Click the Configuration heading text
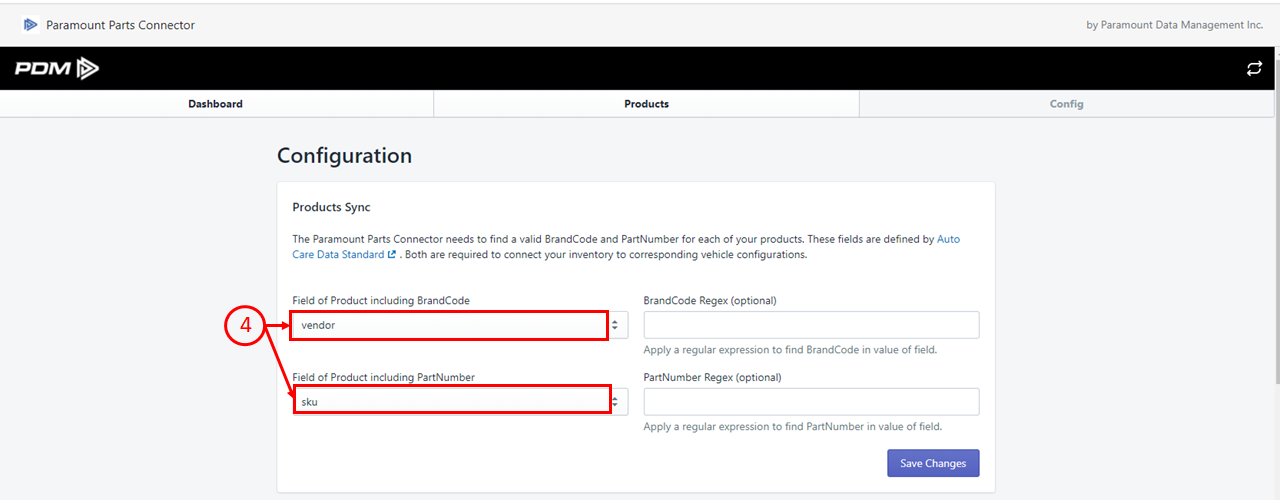The width and height of the screenshot is (1280, 500). coord(344,156)
